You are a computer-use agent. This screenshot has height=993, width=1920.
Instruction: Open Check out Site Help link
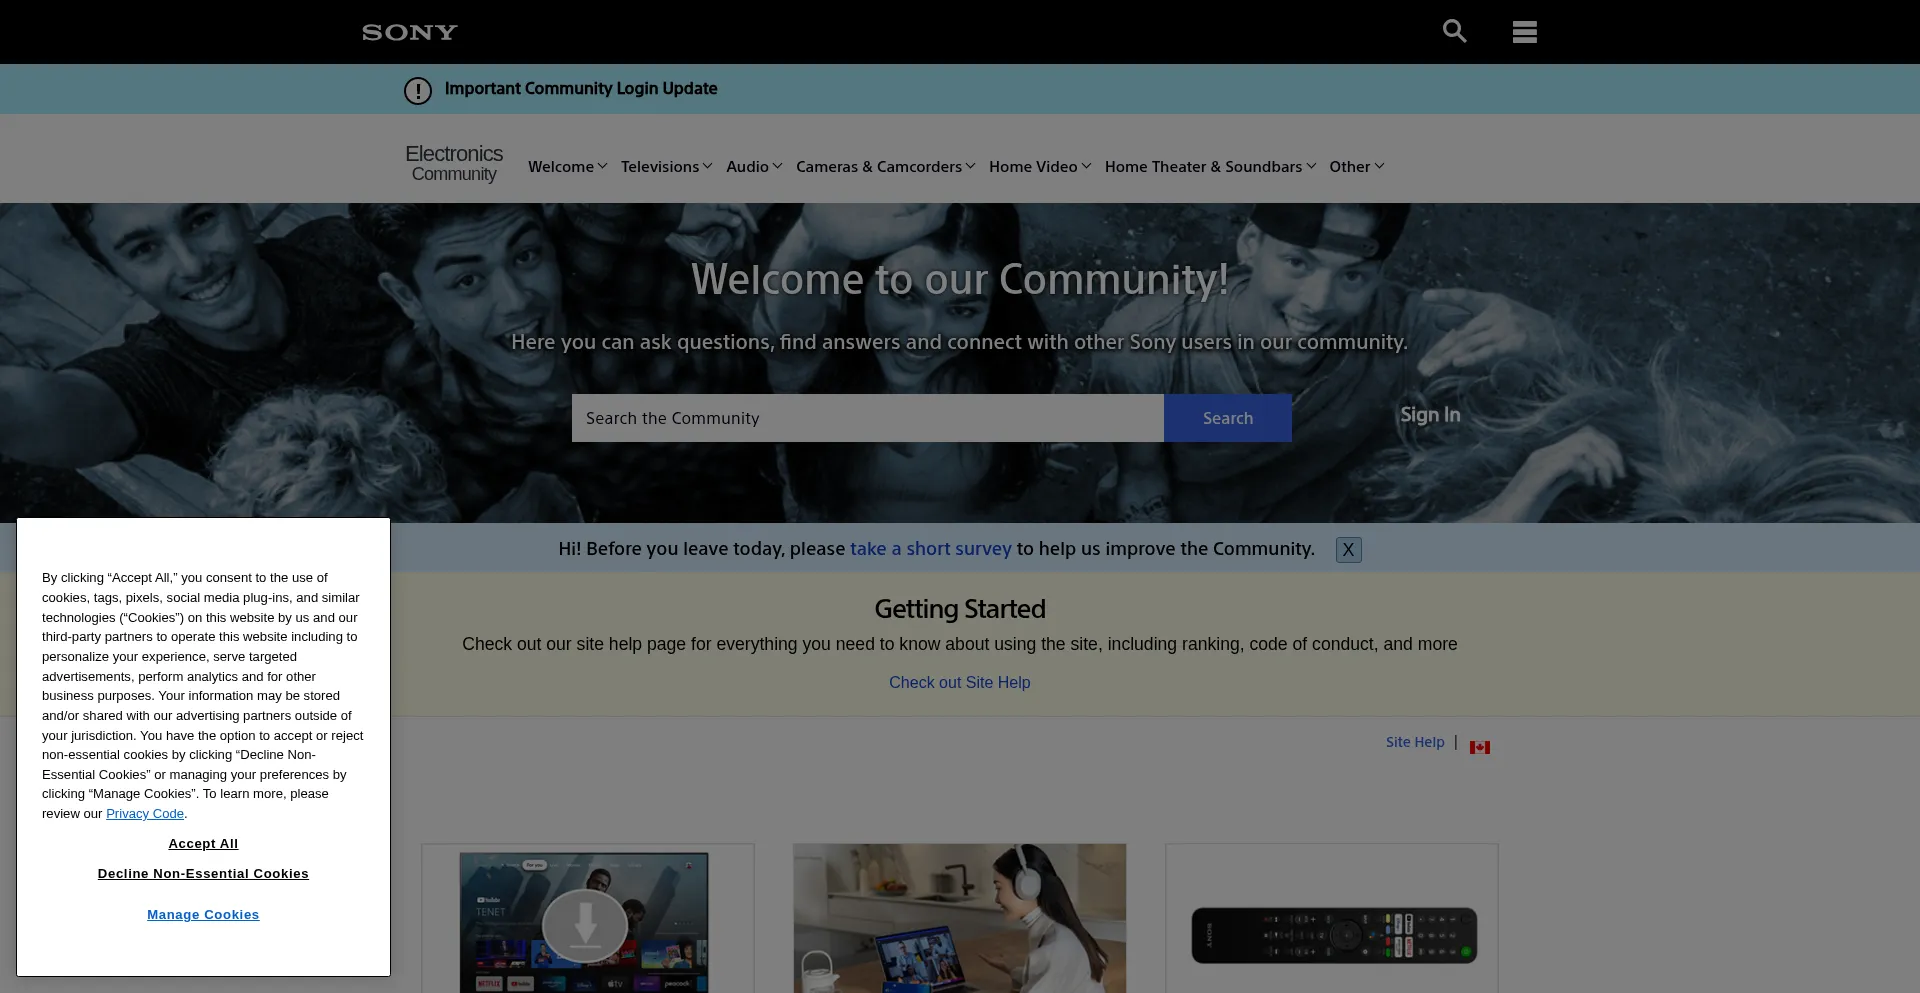(x=959, y=683)
